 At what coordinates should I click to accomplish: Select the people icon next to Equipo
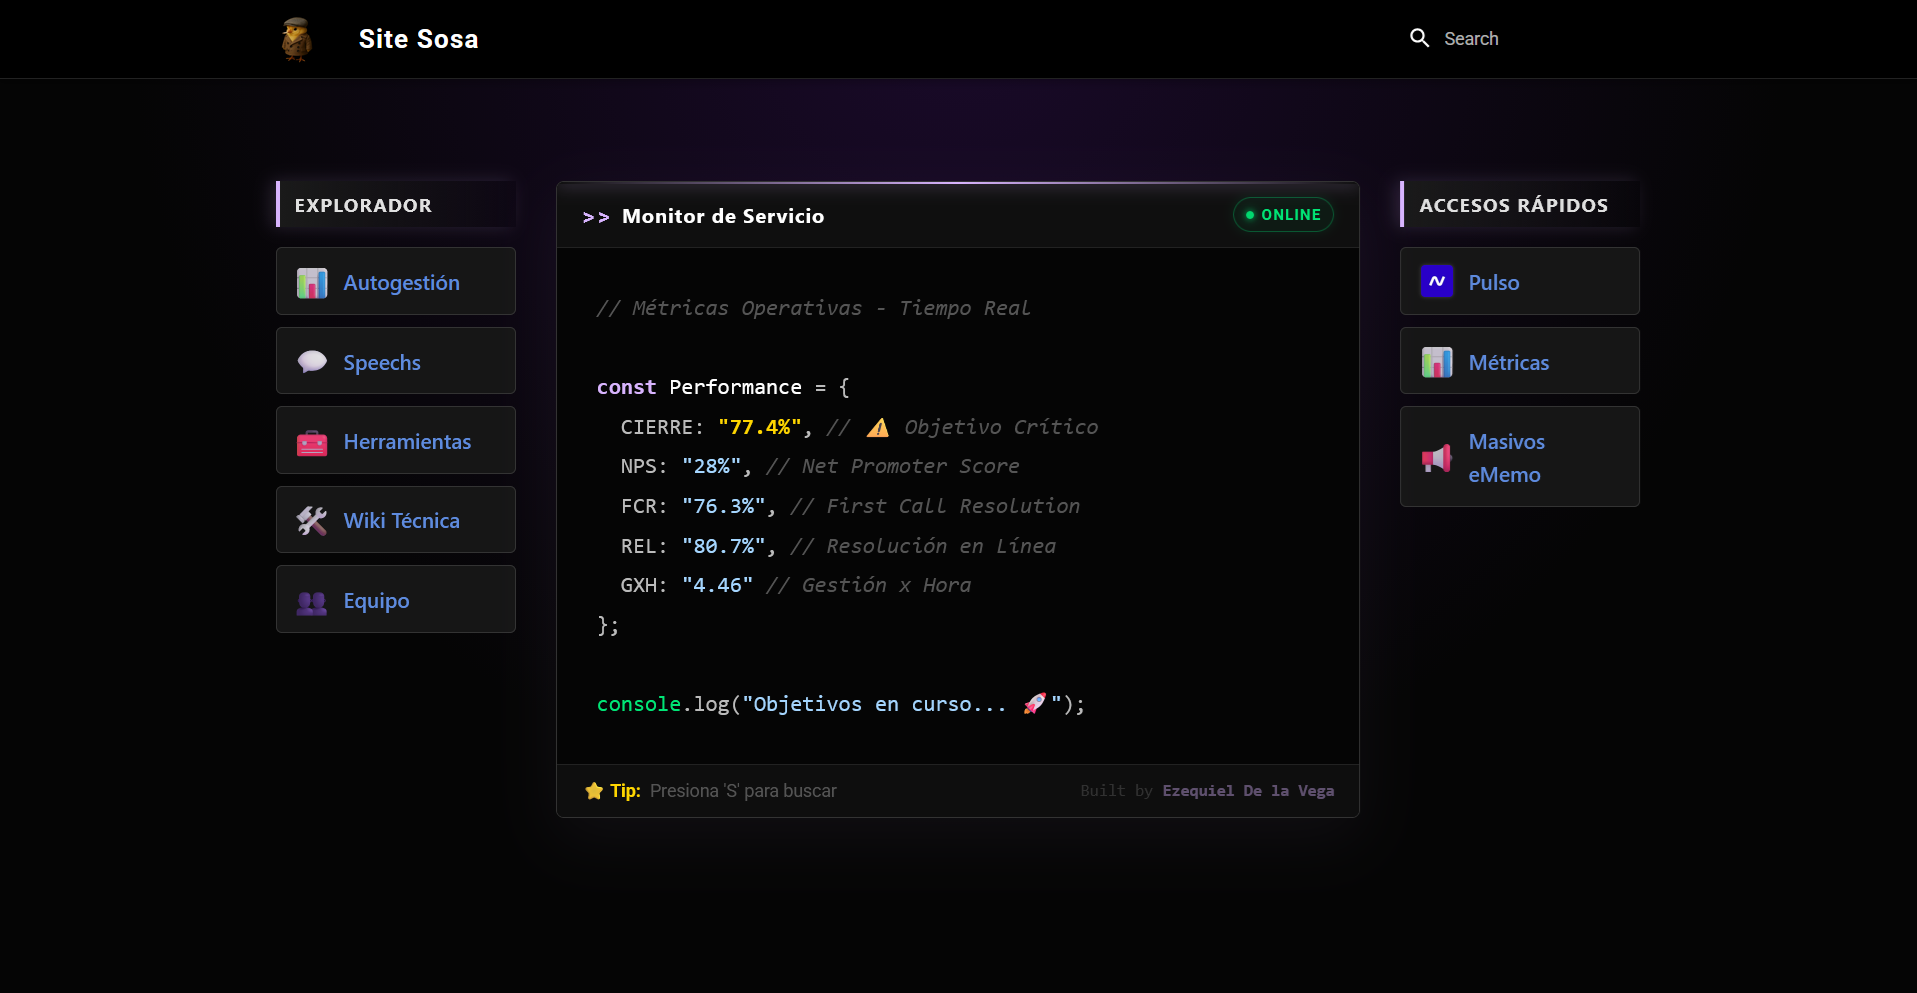point(312,600)
